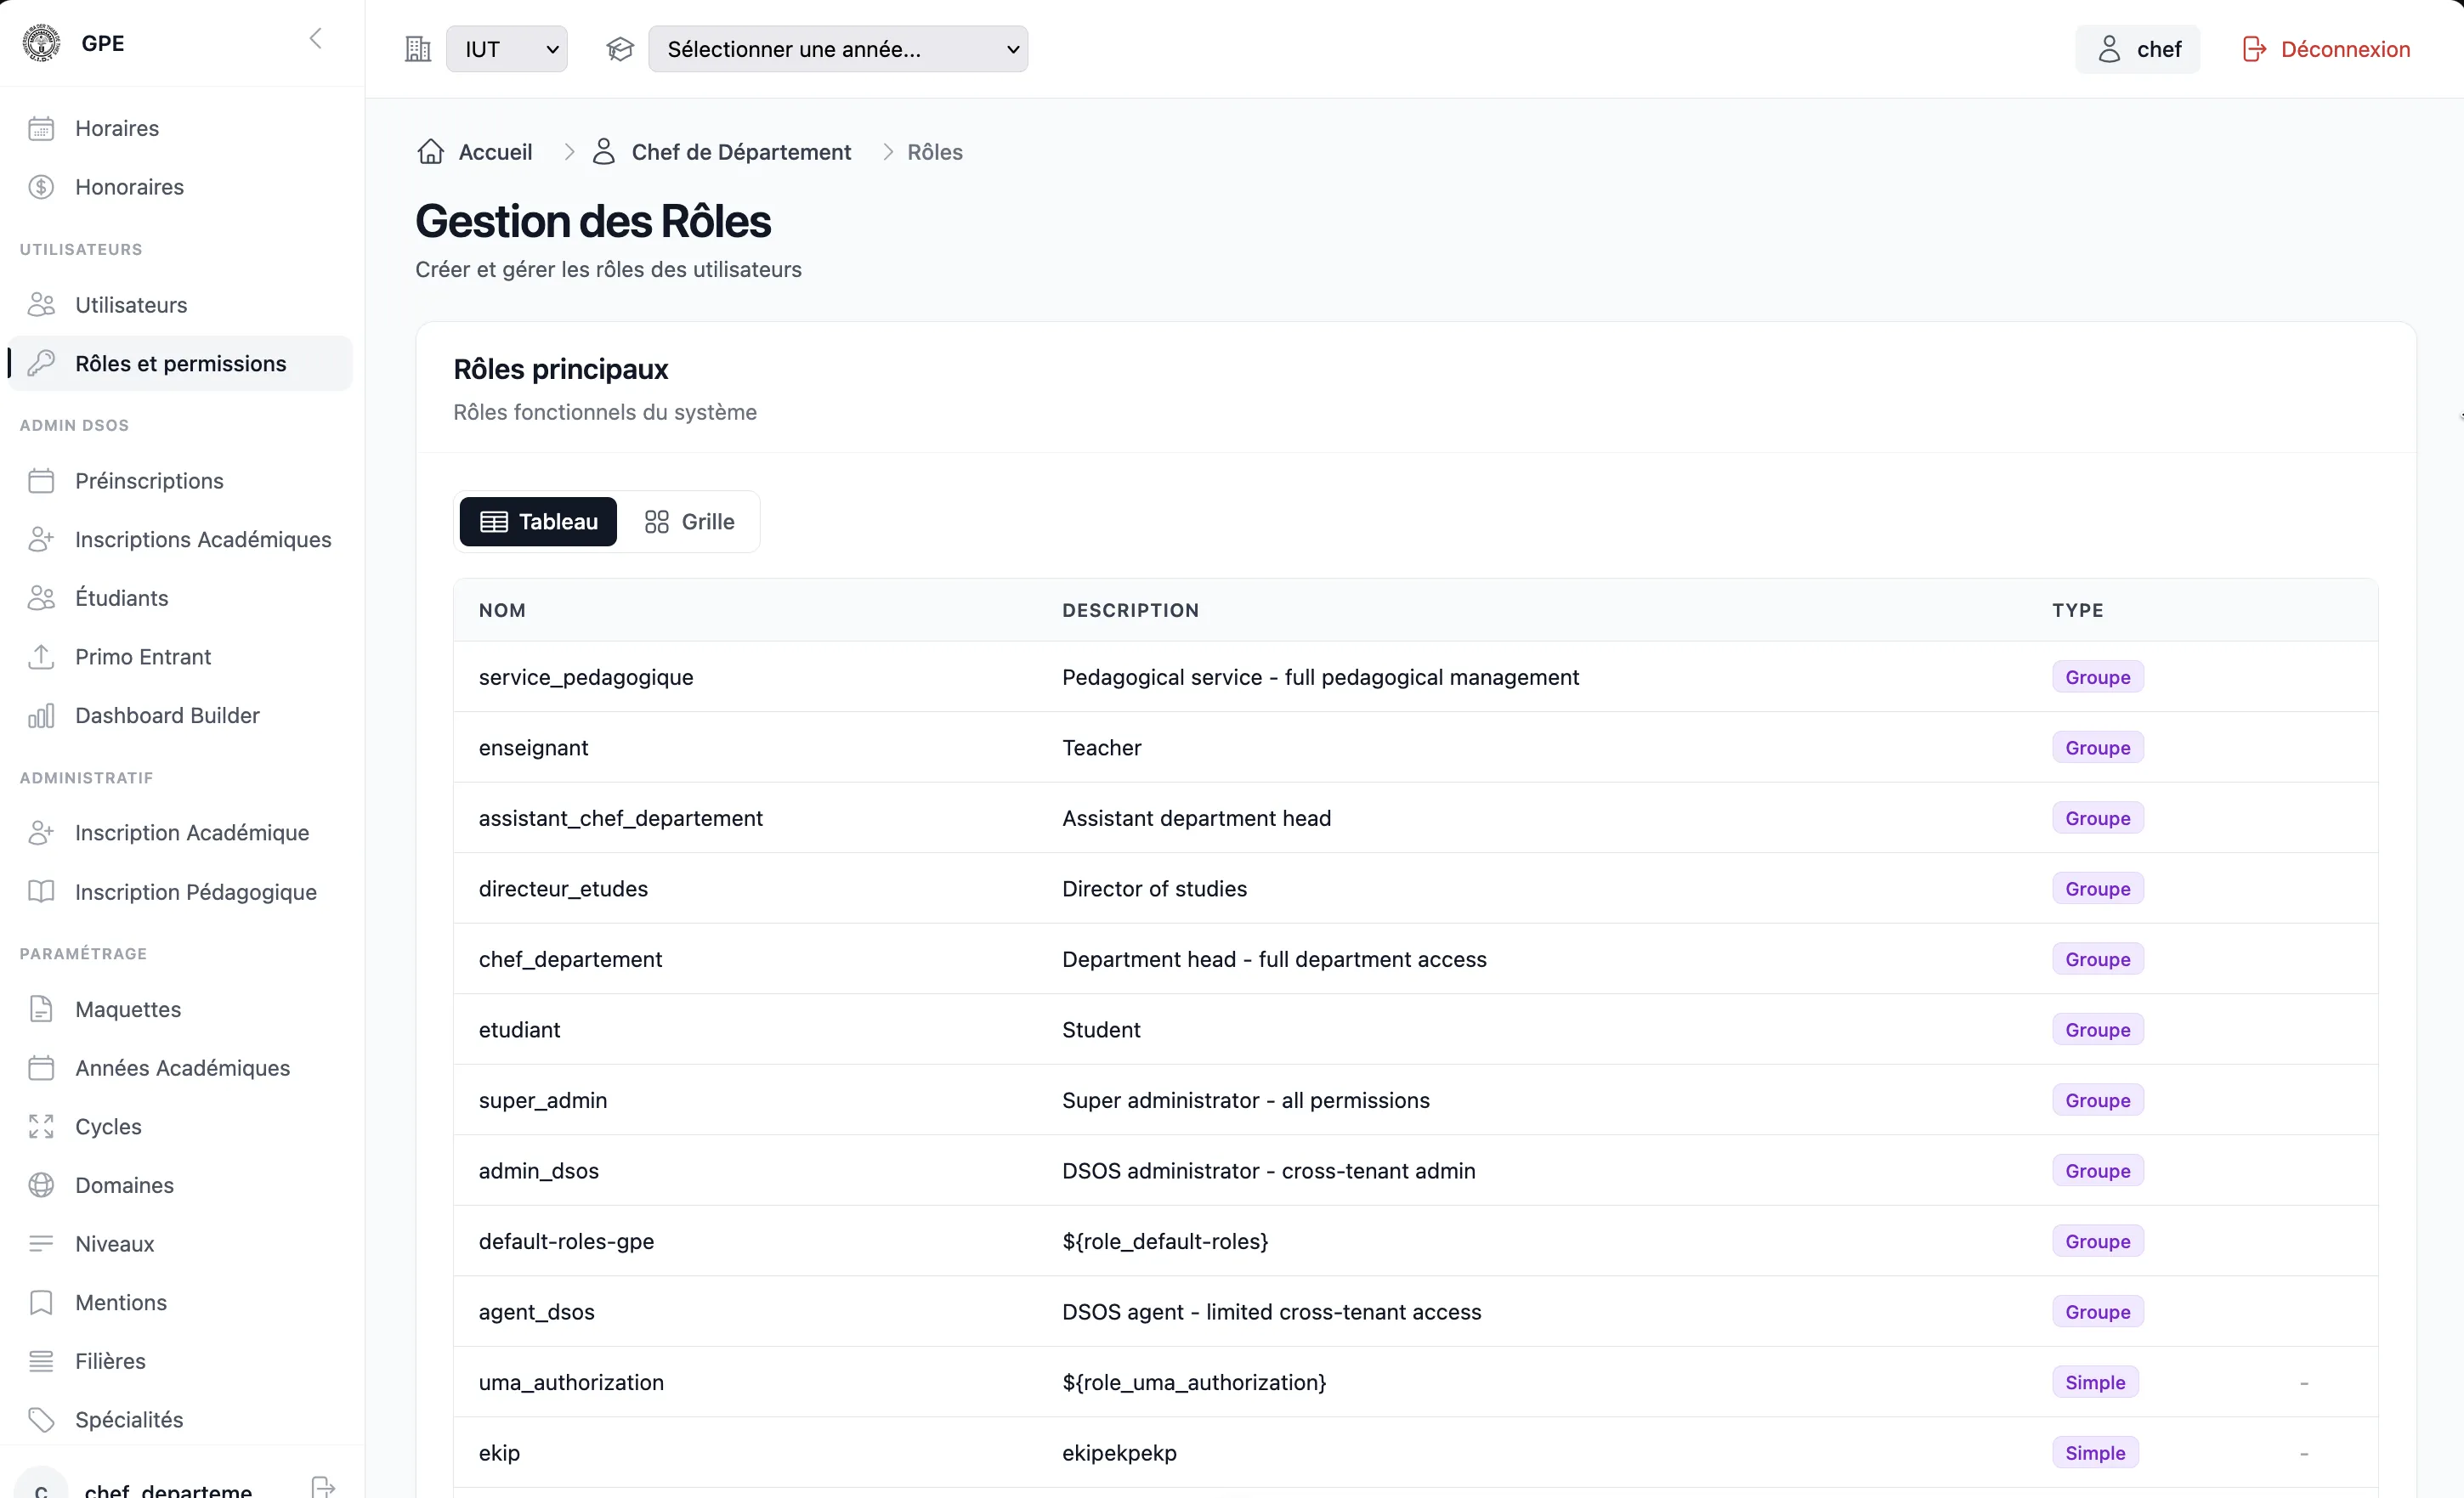Click the Déconnexion button
This screenshot has width=2464, height=1498.
click(x=2326, y=49)
